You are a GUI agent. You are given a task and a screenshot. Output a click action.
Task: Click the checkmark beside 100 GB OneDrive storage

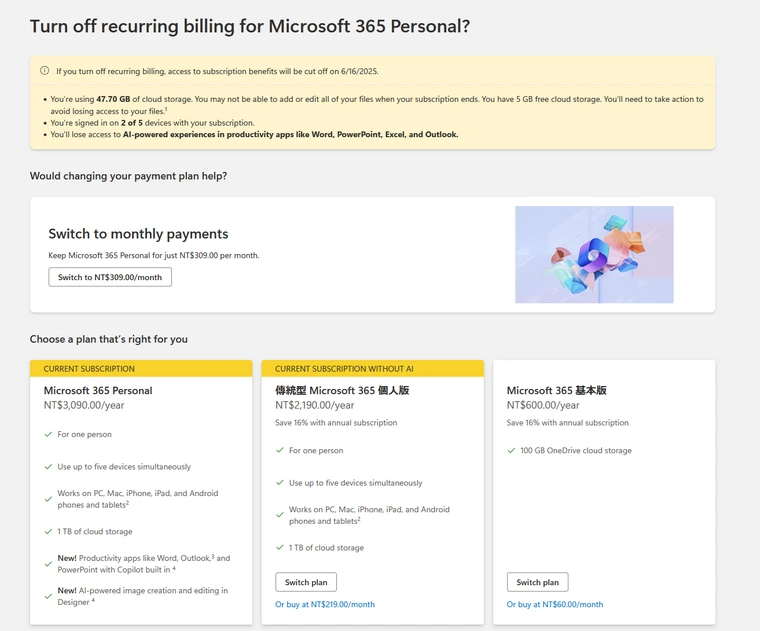511,450
